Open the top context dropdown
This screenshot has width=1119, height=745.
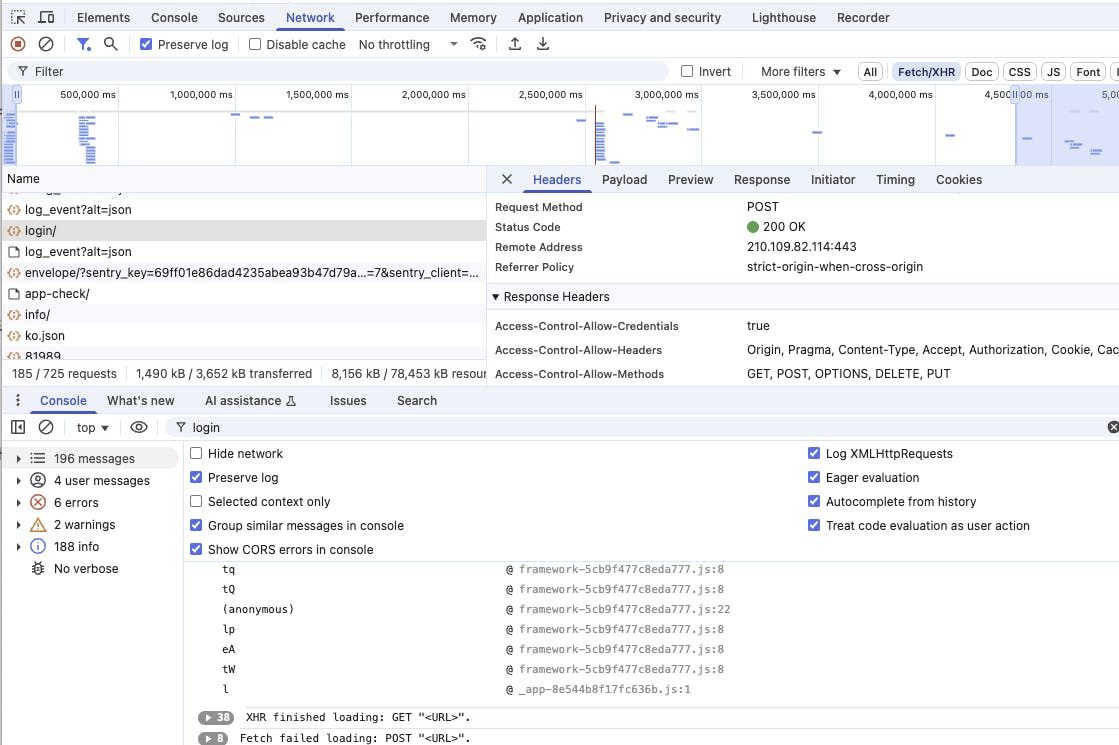coord(93,427)
